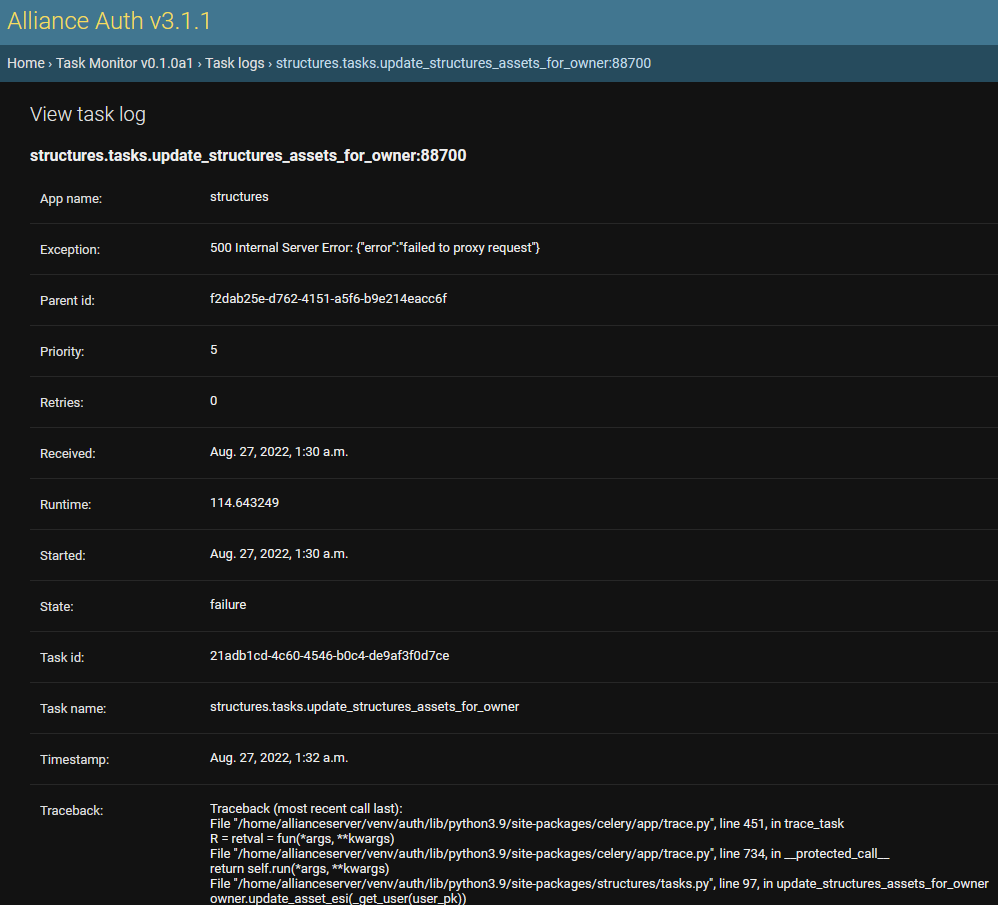
Task: Select the line Traceback (most recent call last)
Action: tap(306, 808)
